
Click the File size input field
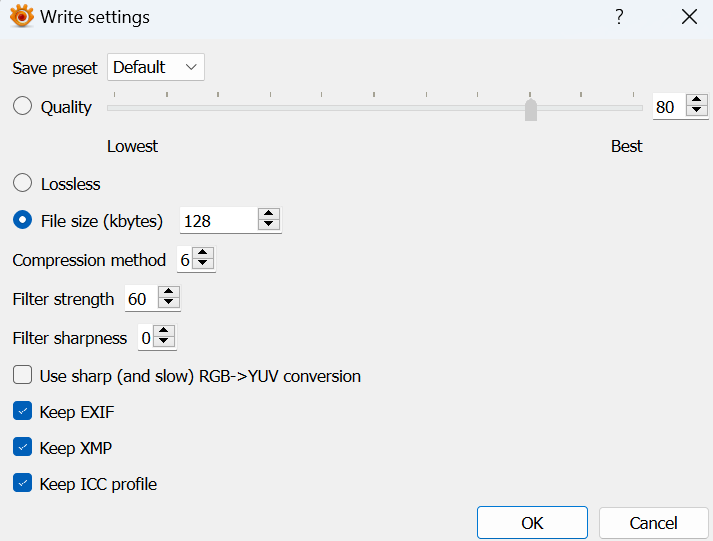[x=217, y=221]
